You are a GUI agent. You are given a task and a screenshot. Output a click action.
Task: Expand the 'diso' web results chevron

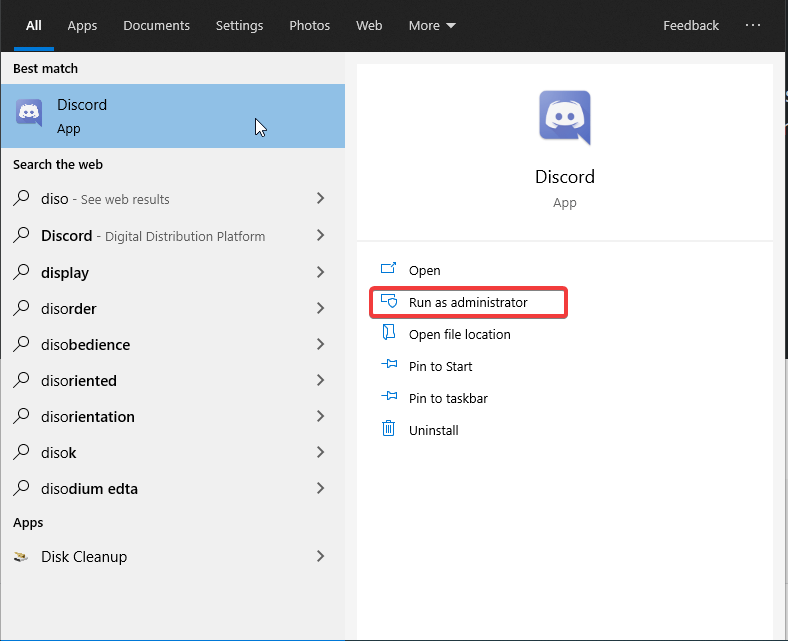point(321,198)
